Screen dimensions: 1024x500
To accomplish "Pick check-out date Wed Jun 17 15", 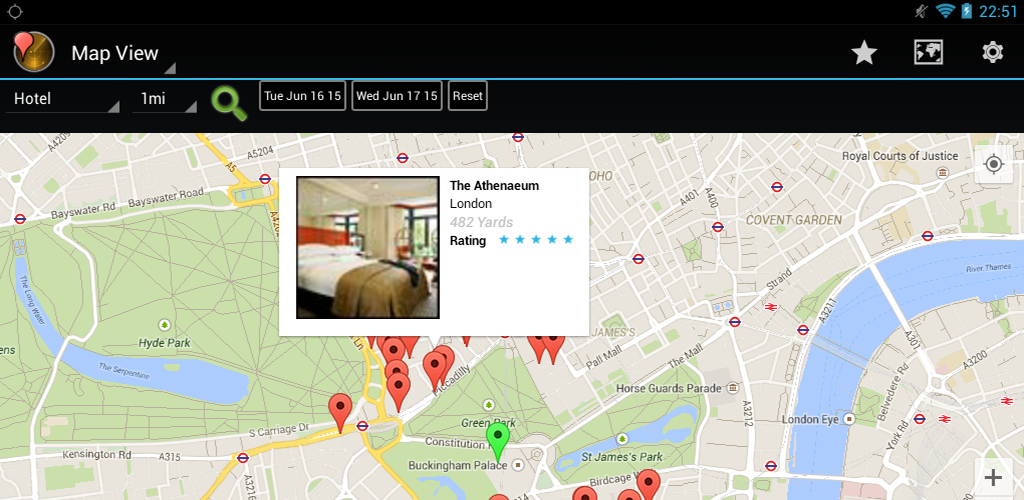I will (x=397, y=96).
